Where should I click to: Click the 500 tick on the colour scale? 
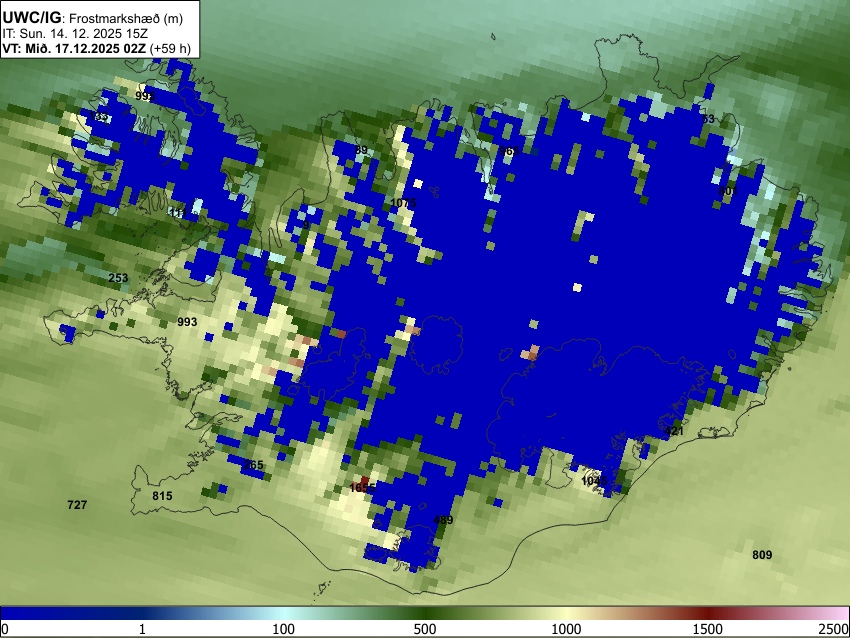(425, 629)
